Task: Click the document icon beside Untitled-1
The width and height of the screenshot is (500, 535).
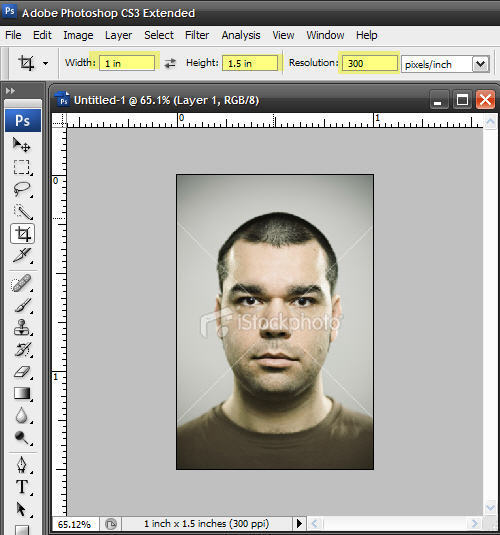Action: tap(63, 99)
